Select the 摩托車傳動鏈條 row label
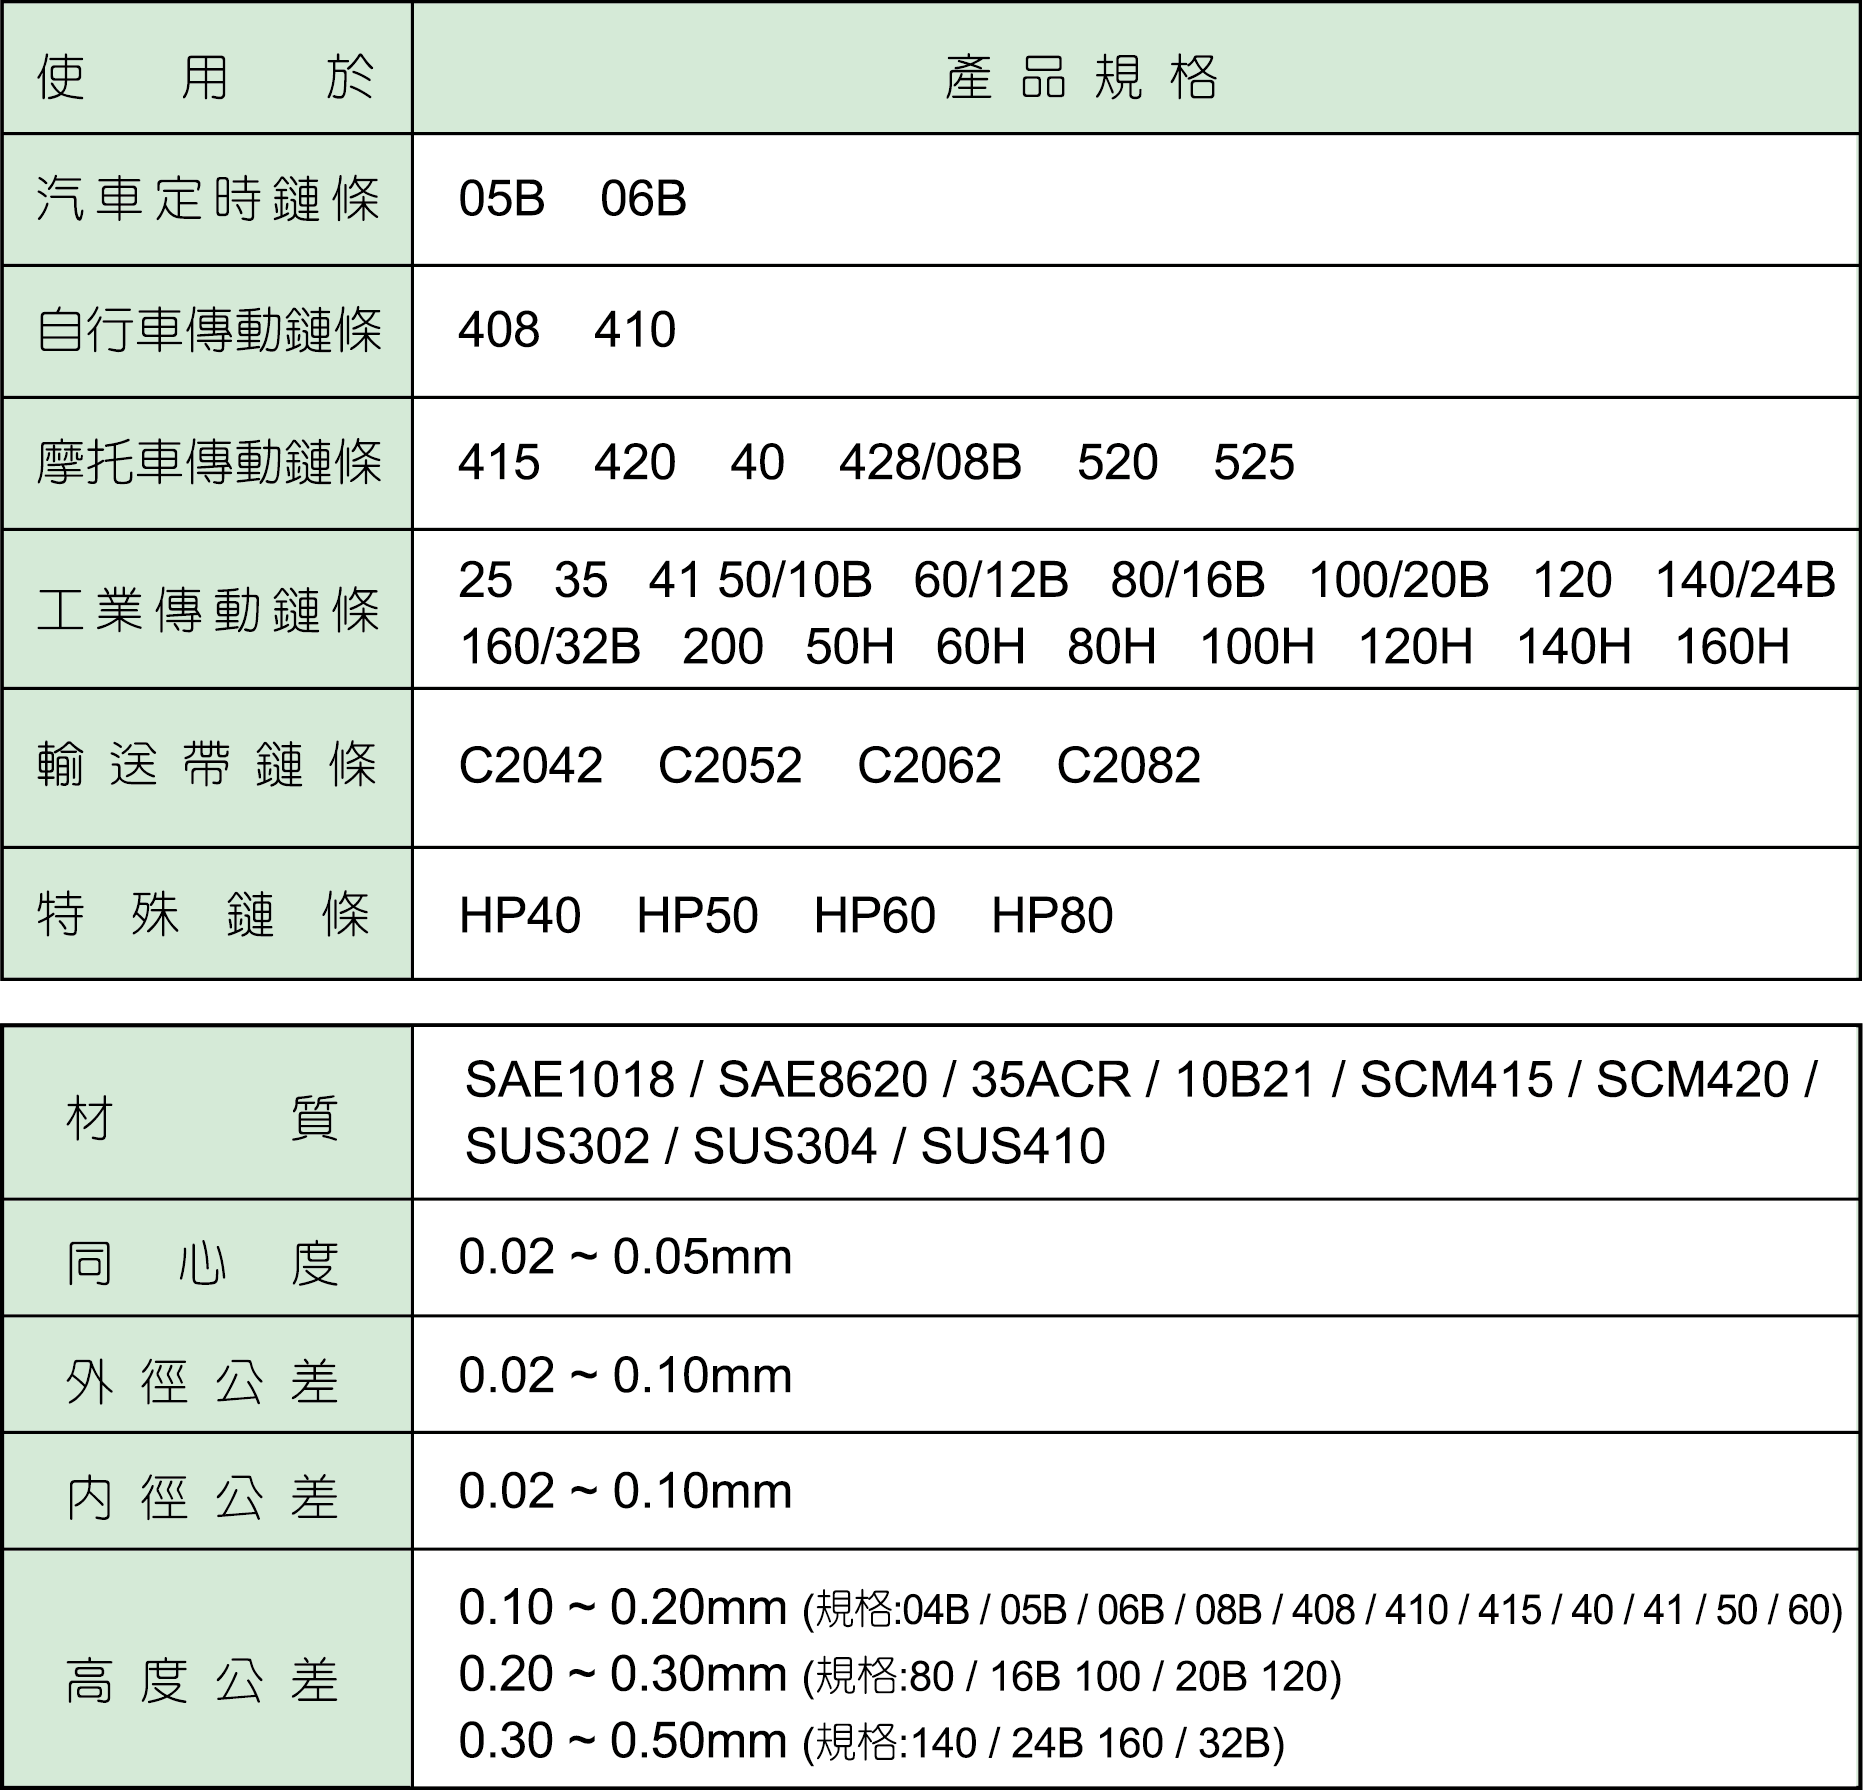This screenshot has width=1863, height=1790. (209, 462)
